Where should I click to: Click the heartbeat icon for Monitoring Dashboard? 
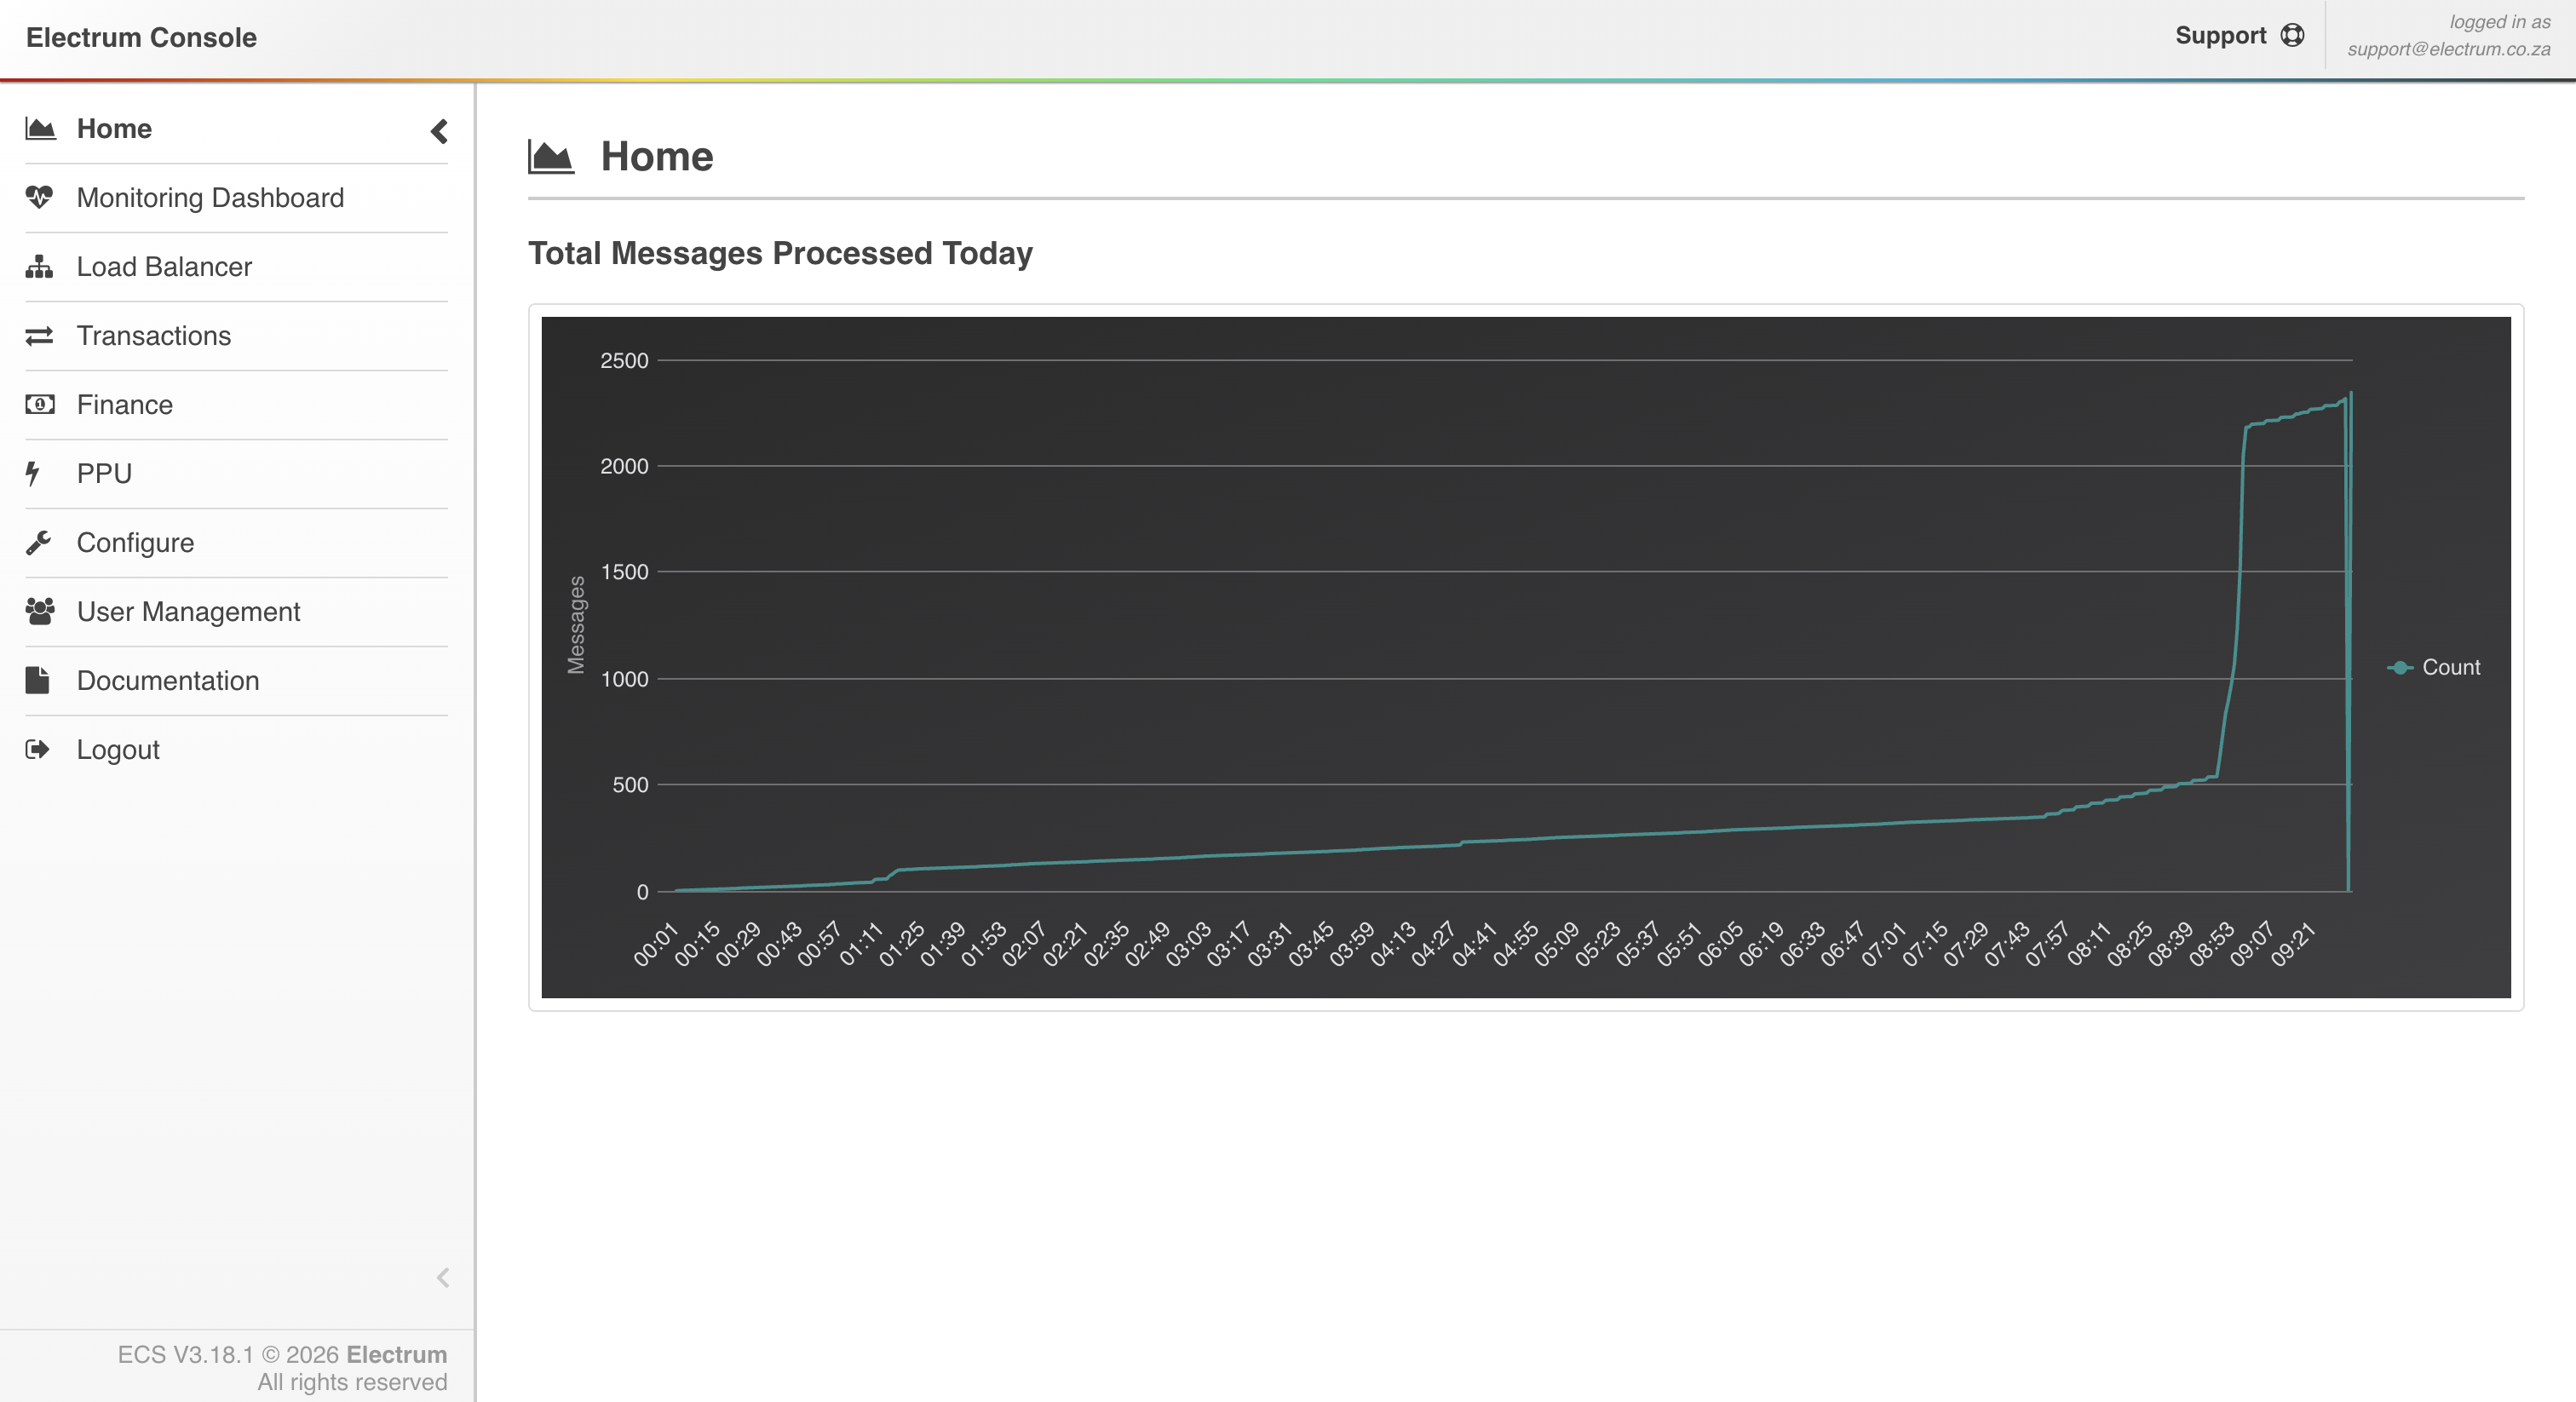click(39, 197)
